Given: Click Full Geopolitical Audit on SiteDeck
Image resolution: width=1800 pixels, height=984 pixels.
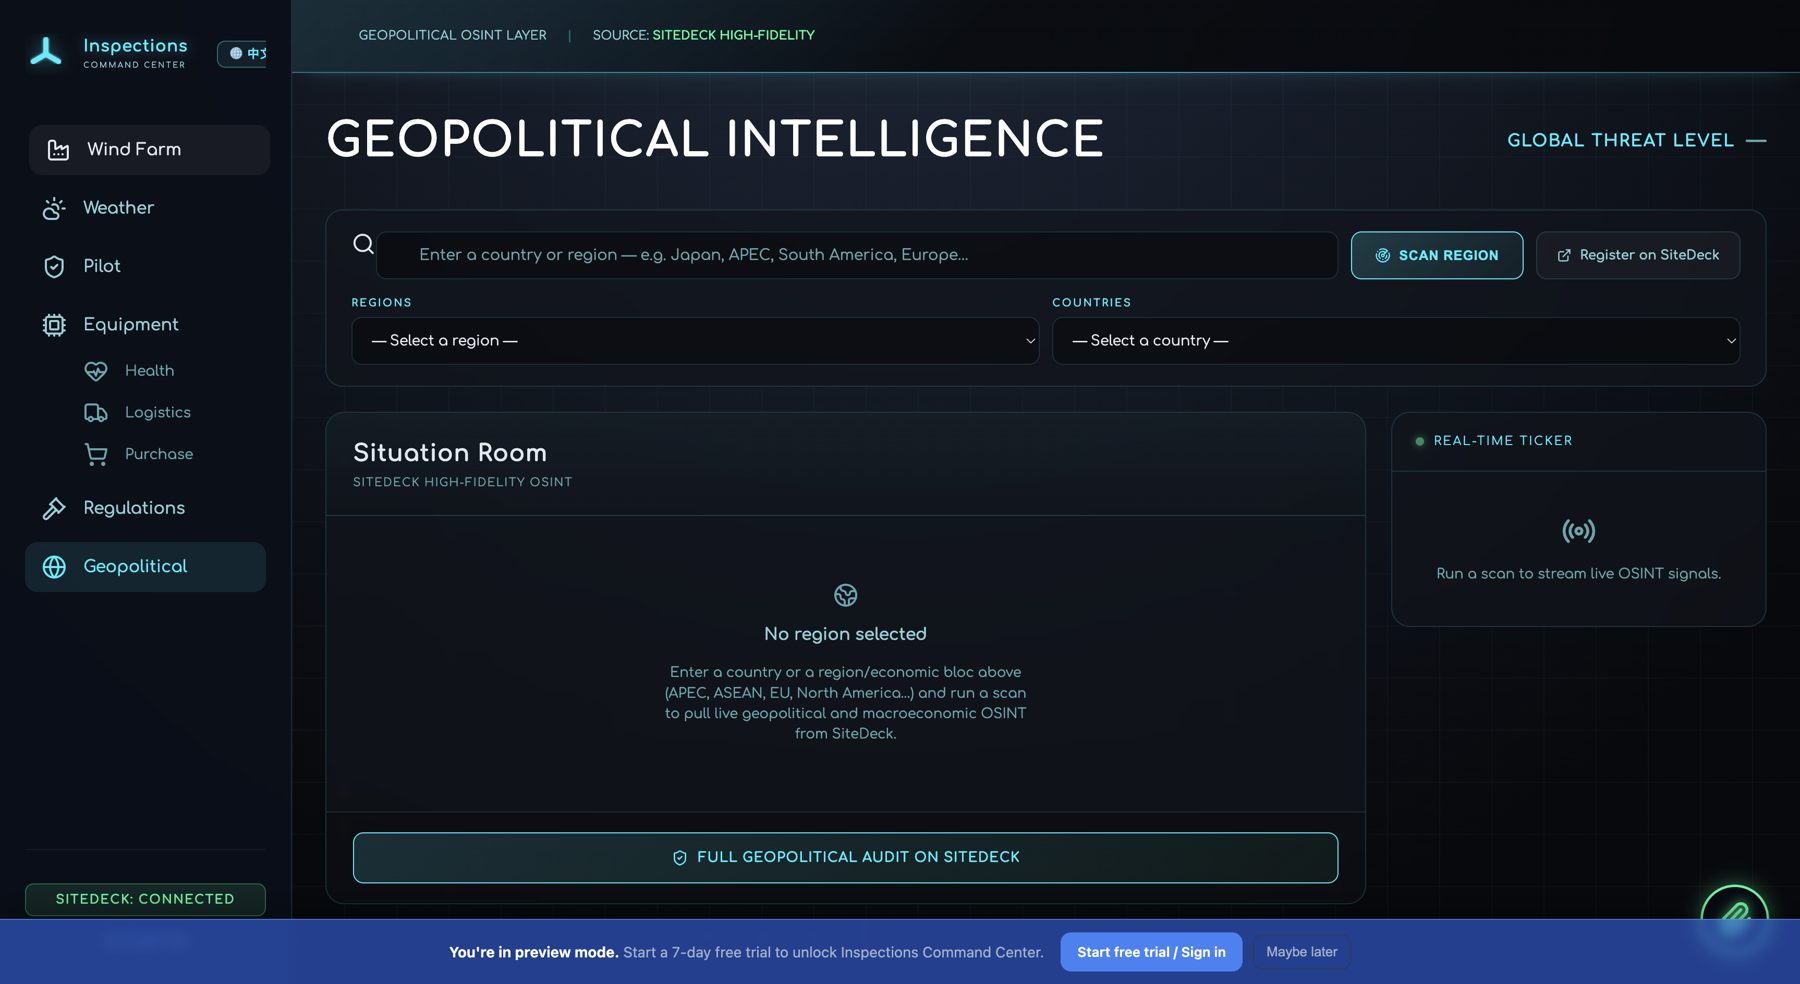Looking at the screenshot, I should tap(846, 858).
